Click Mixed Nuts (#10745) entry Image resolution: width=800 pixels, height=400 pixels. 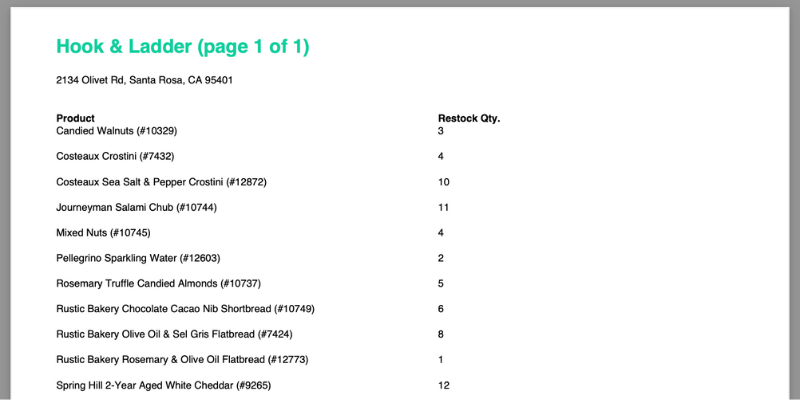point(103,233)
